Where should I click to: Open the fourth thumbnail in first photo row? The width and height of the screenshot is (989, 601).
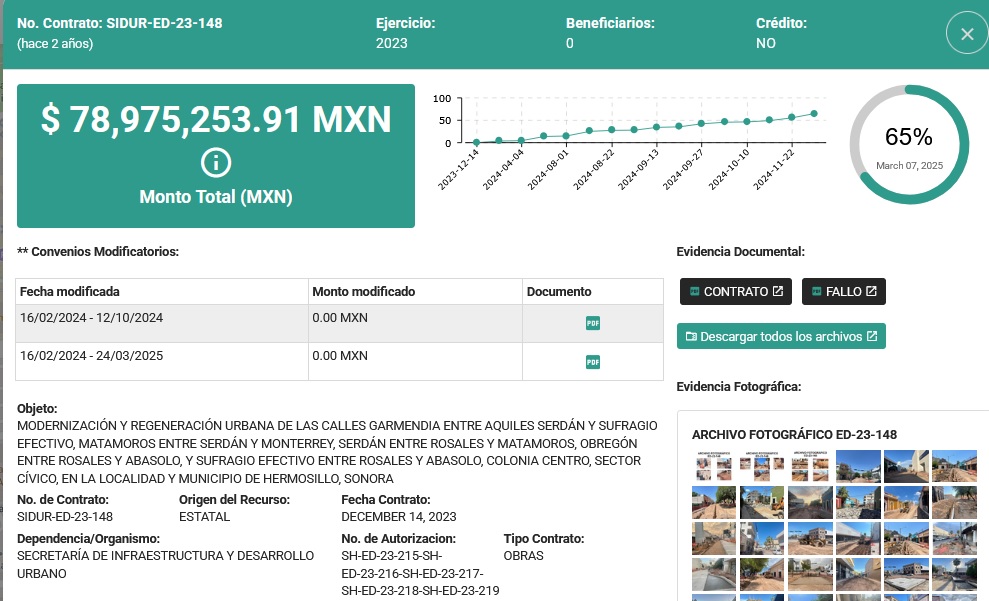(x=858, y=466)
